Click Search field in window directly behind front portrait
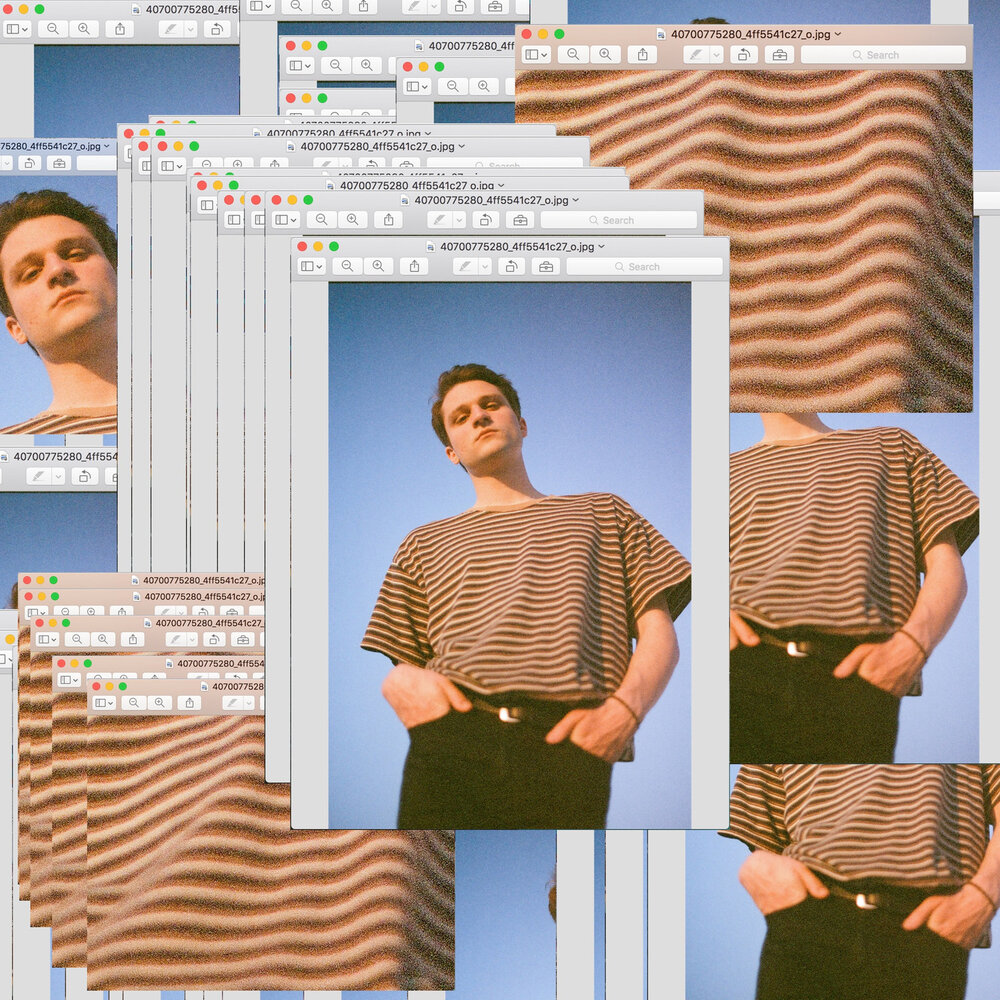1000x1000 pixels. (x=619, y=220)
